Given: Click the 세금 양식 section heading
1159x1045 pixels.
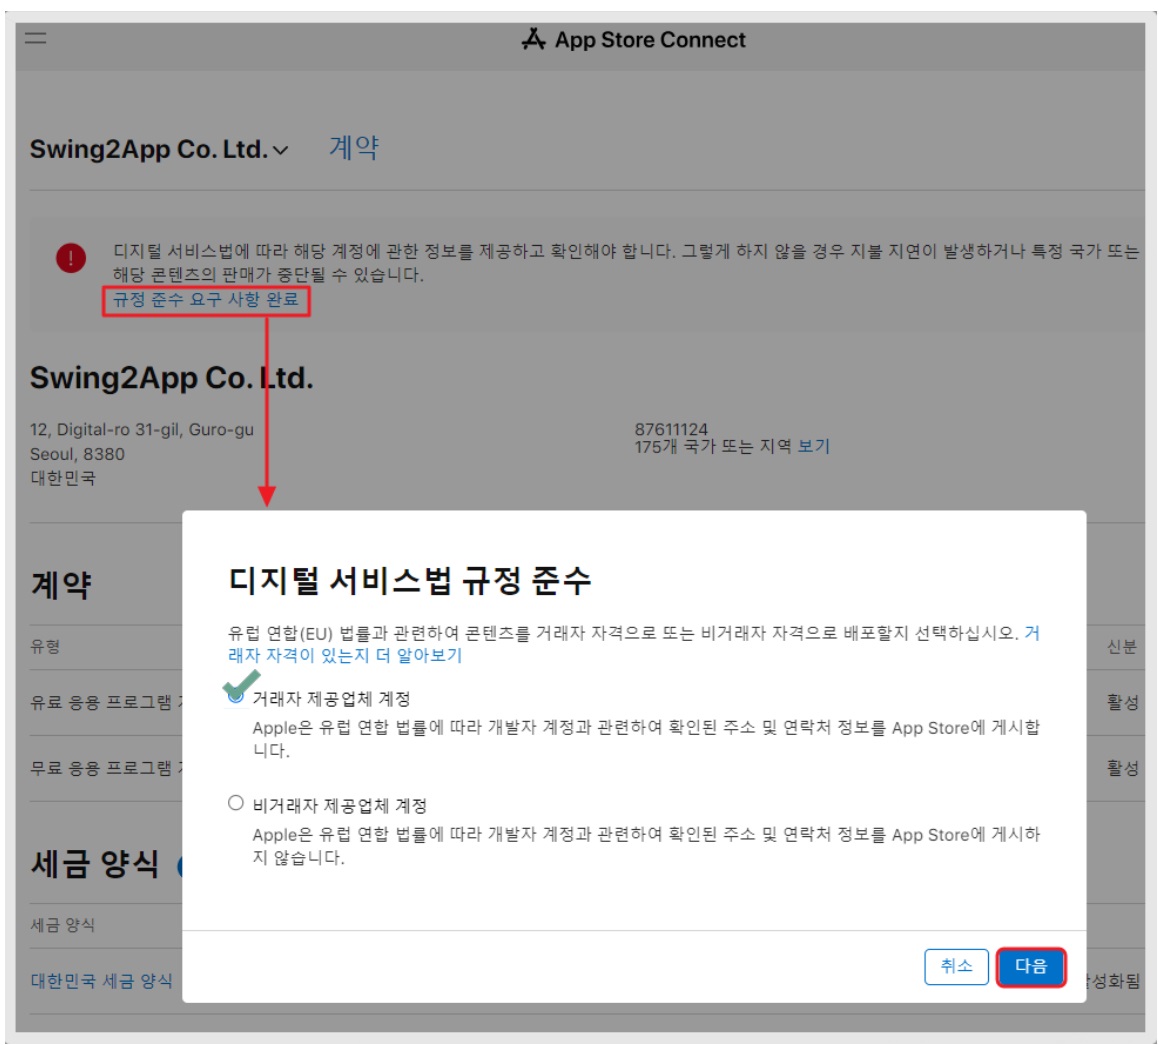Looking at the screenshot, I should tap(95, 864).
